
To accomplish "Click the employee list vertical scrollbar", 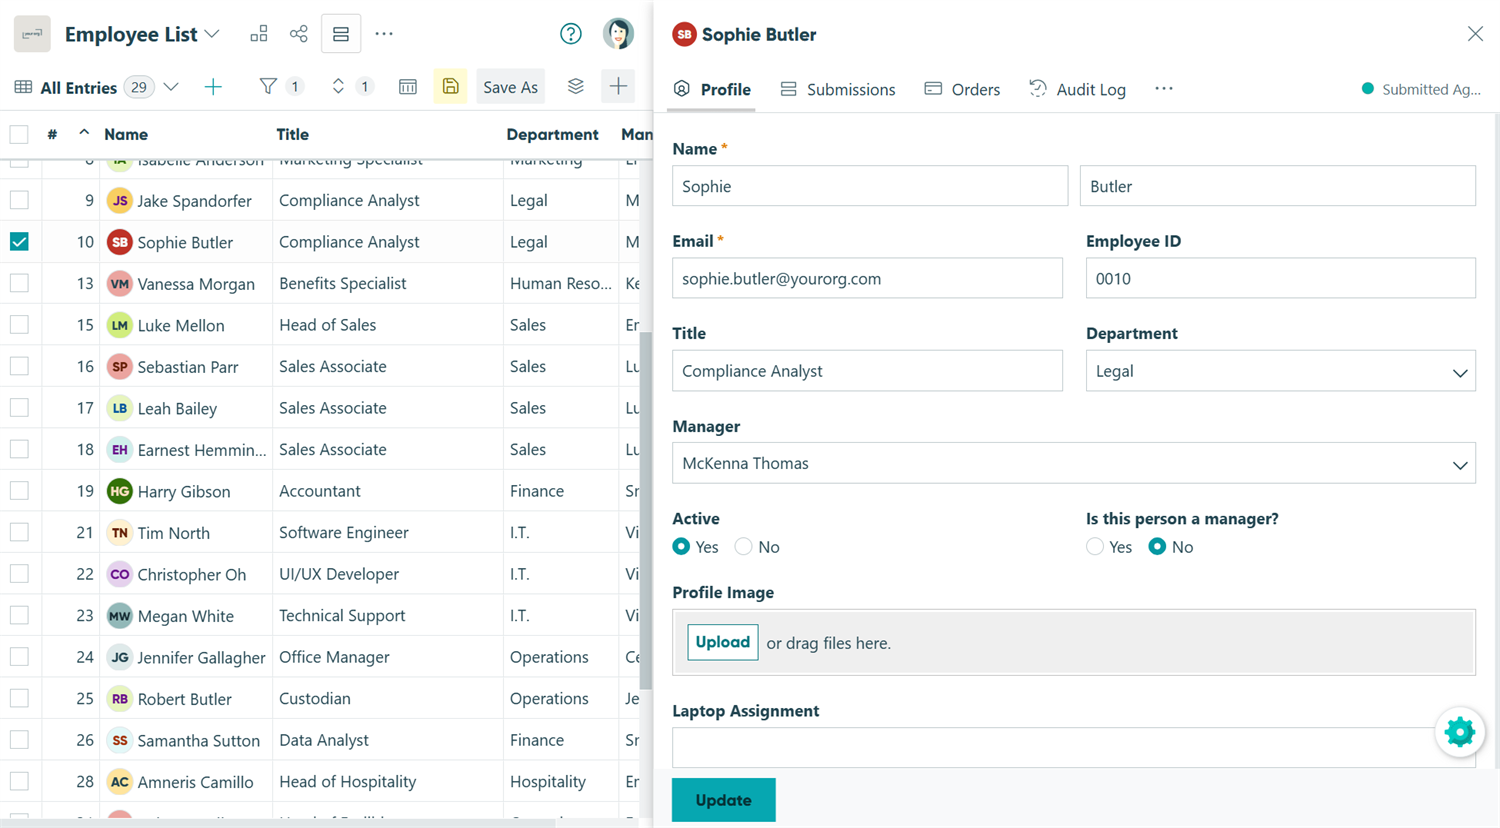I will (646, 510).
